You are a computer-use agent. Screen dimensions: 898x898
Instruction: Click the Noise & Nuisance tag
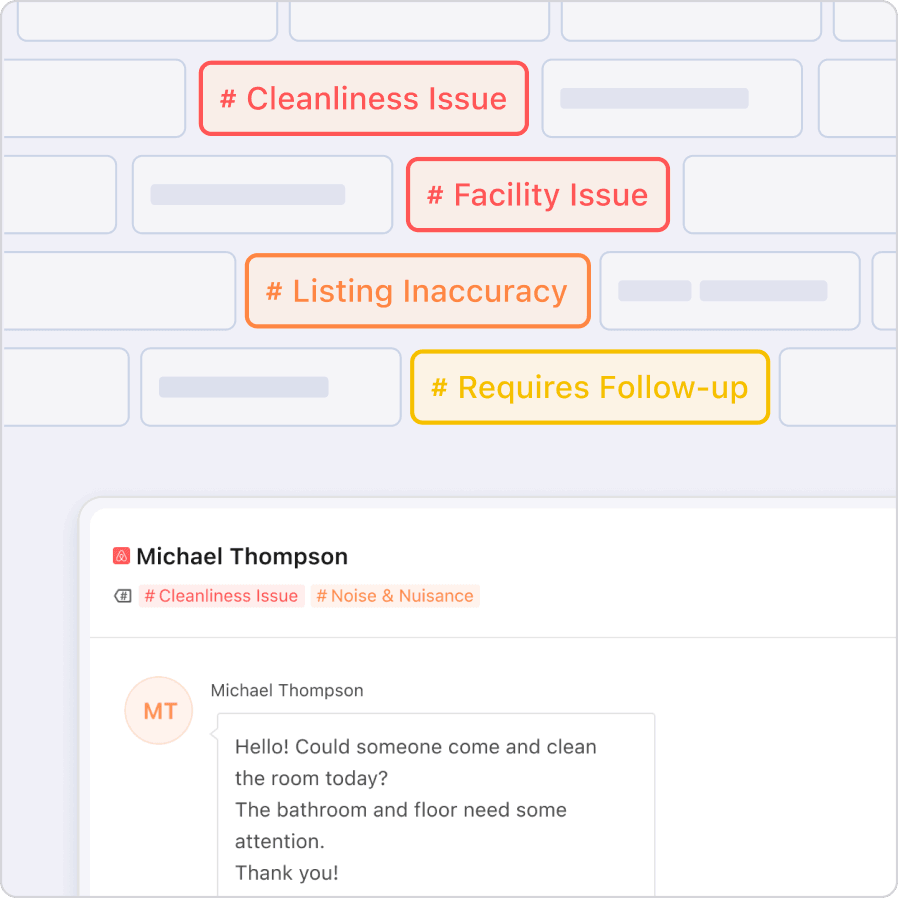point(394,596)
